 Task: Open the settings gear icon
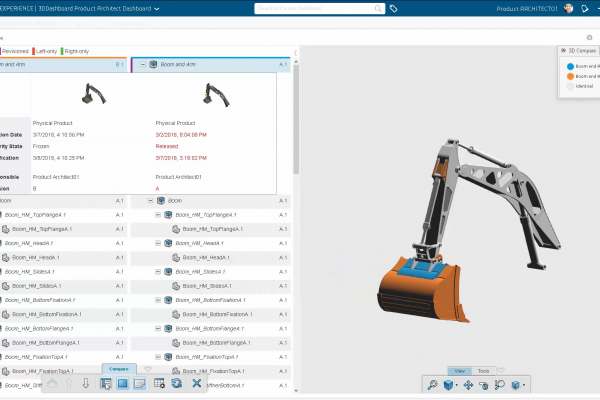click(x=589, y=38)
